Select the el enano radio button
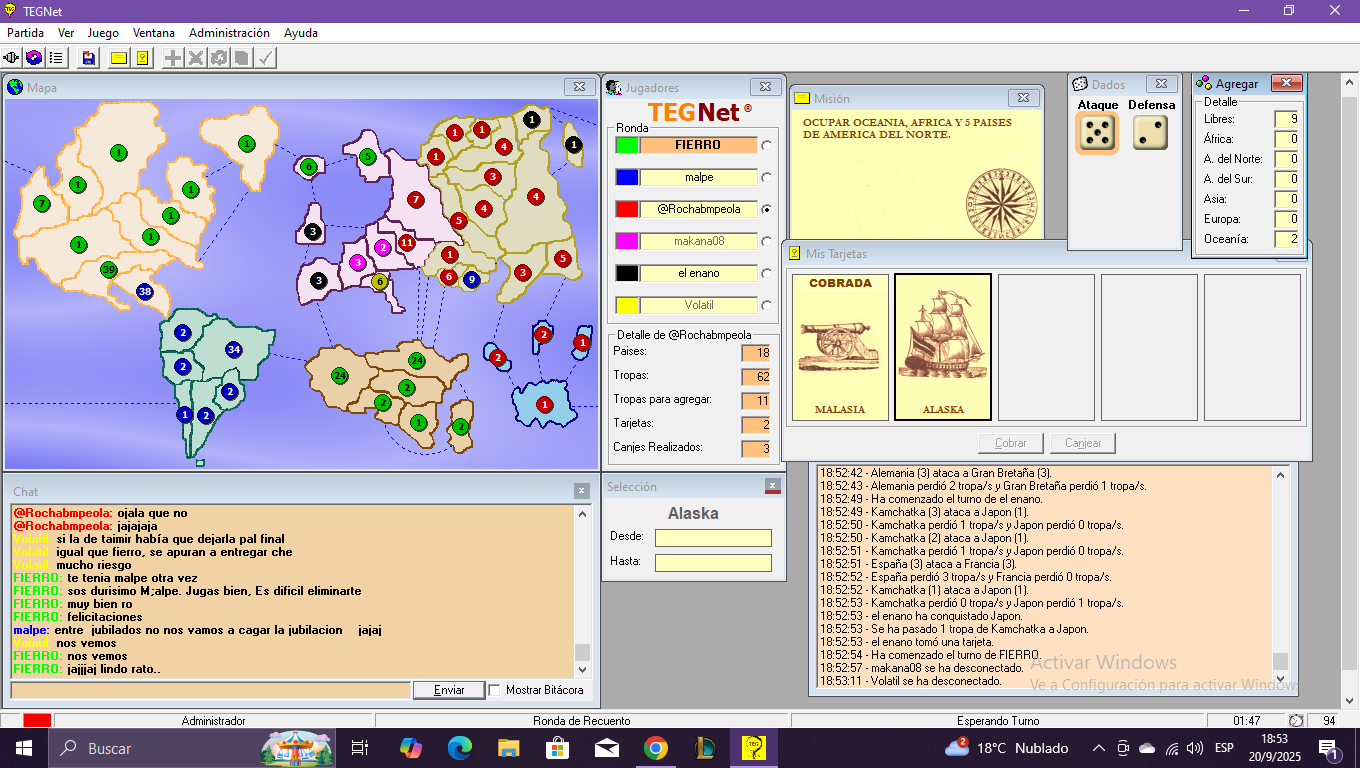 767,273
